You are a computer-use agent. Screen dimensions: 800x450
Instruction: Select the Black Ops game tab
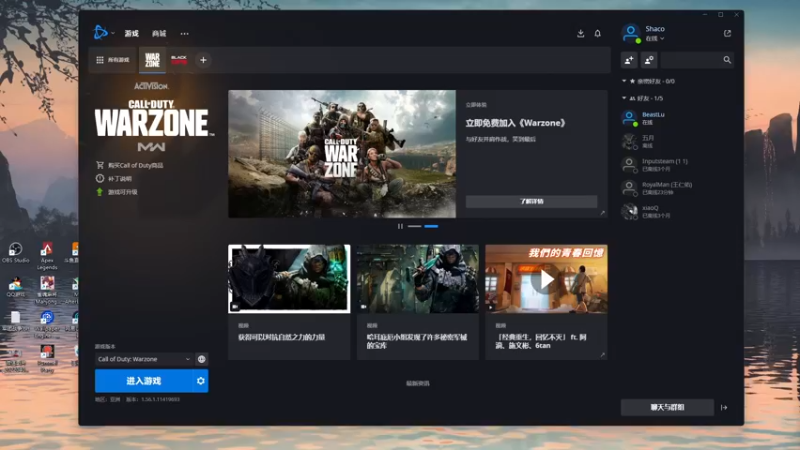click(x=179, y=60)
